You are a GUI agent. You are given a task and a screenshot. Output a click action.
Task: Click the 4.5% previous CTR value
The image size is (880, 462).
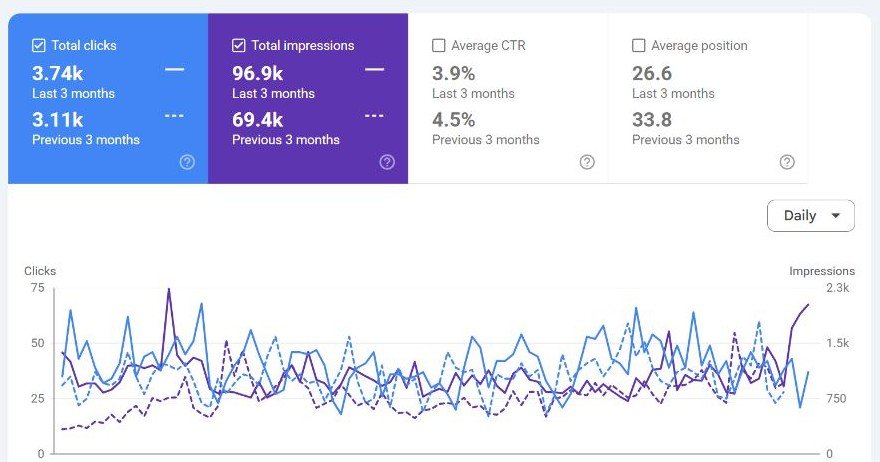click(453, 120)
